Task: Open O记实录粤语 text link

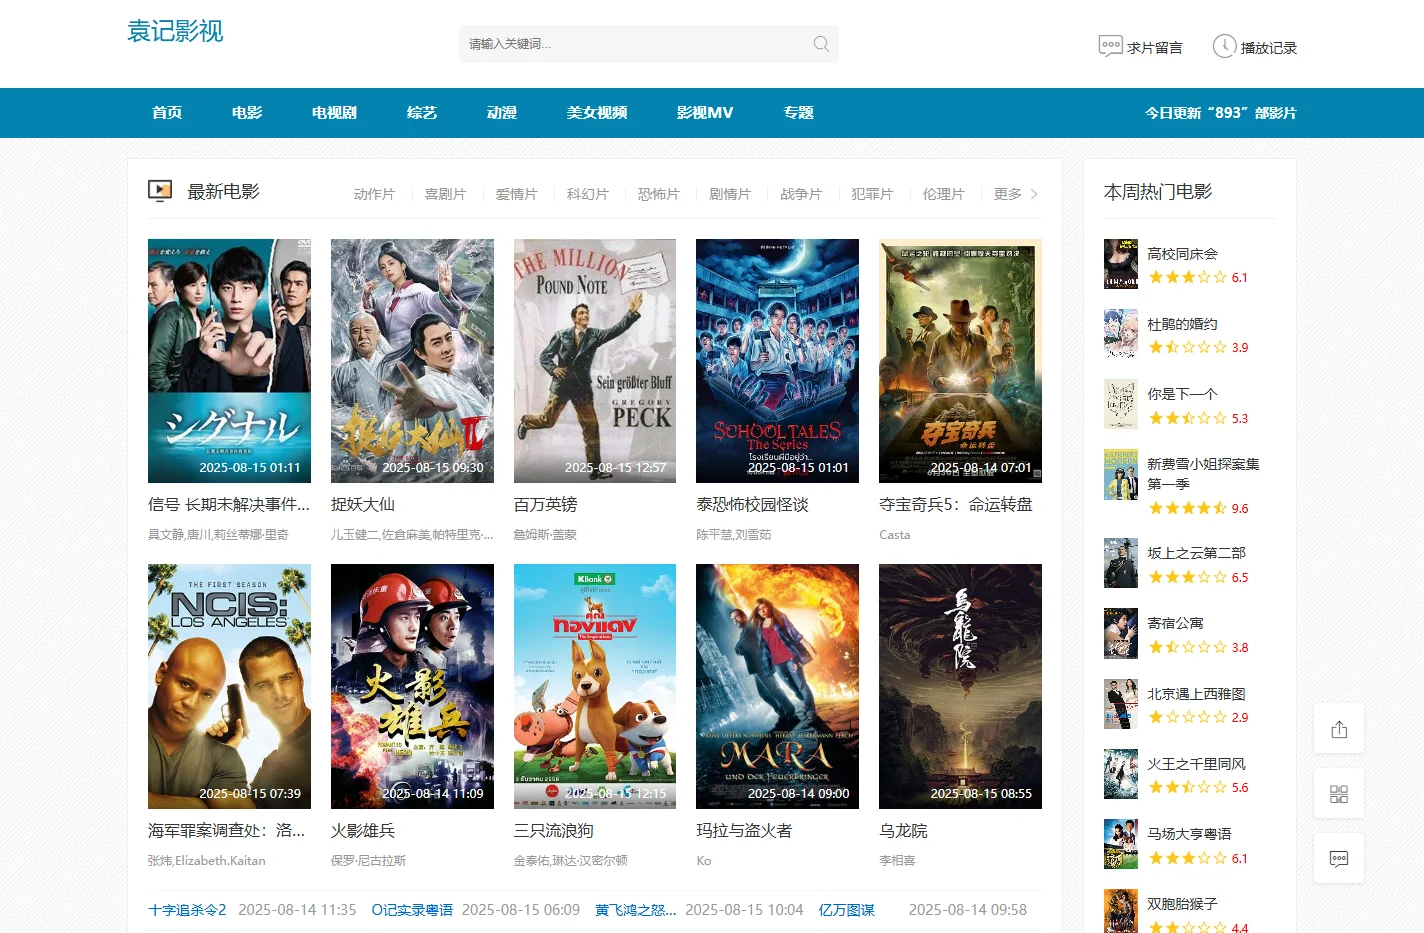Action: (x=412, y=910)
